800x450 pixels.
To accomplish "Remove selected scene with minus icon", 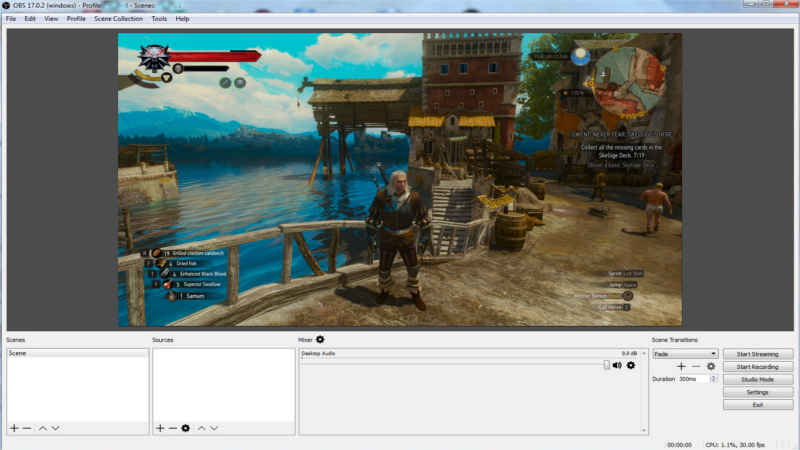I will [27, 428].
